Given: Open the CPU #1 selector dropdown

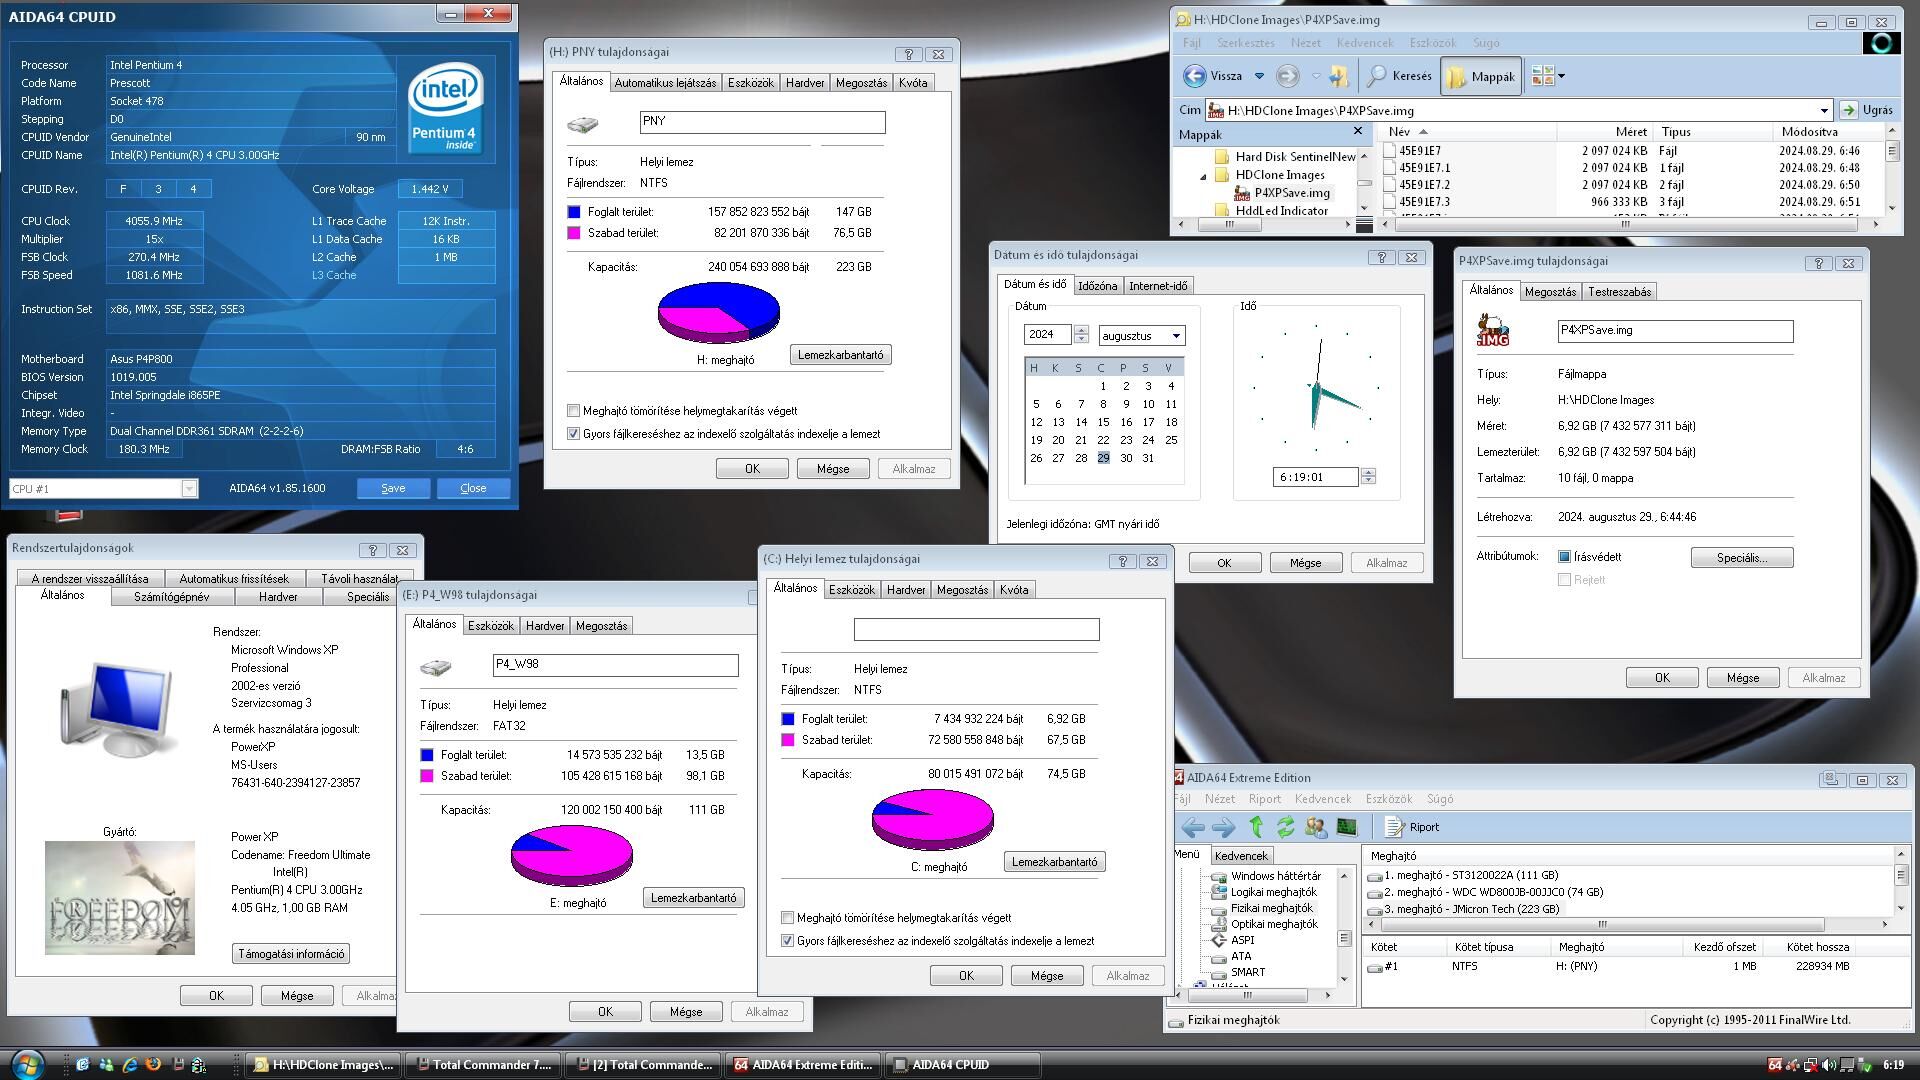Looking at the screenshot, I should click(189, 489).
